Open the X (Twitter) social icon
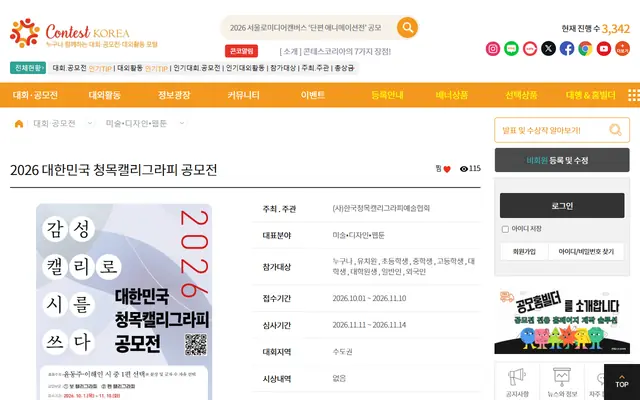This screenshot has width=640, height=400. click(548, 49)
